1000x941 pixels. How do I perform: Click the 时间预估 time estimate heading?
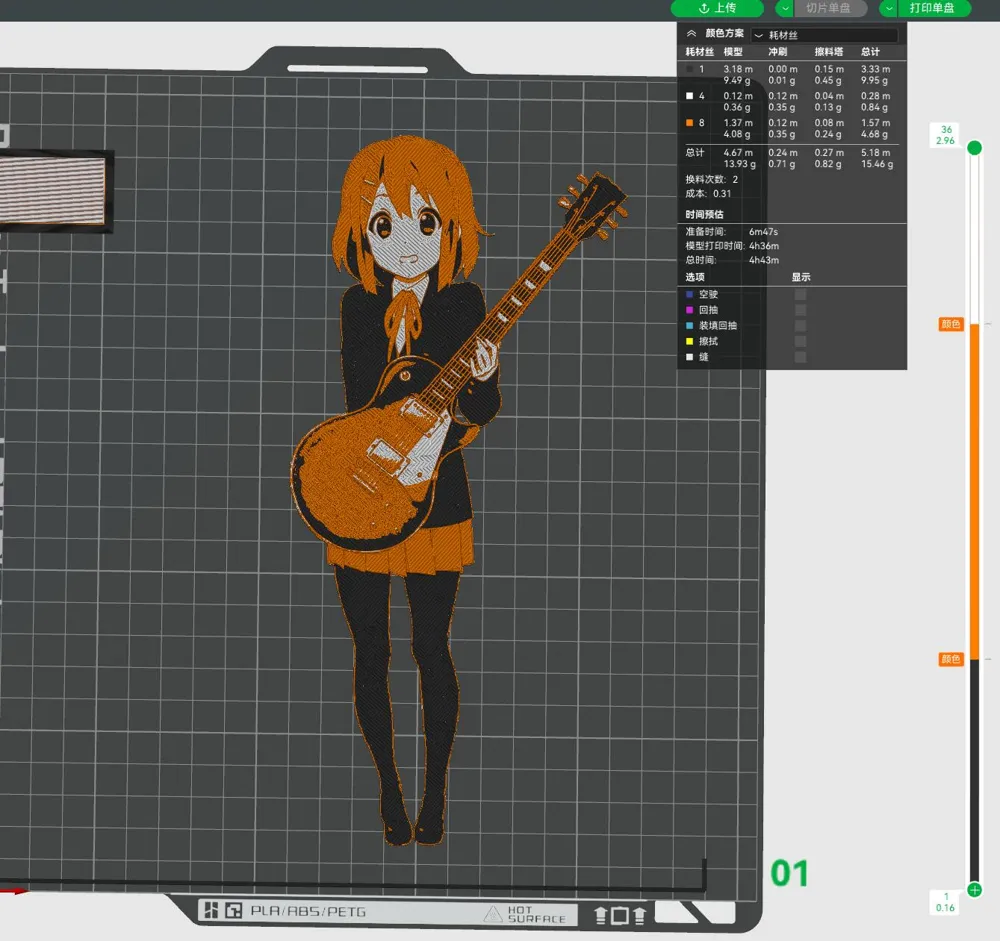705,214
